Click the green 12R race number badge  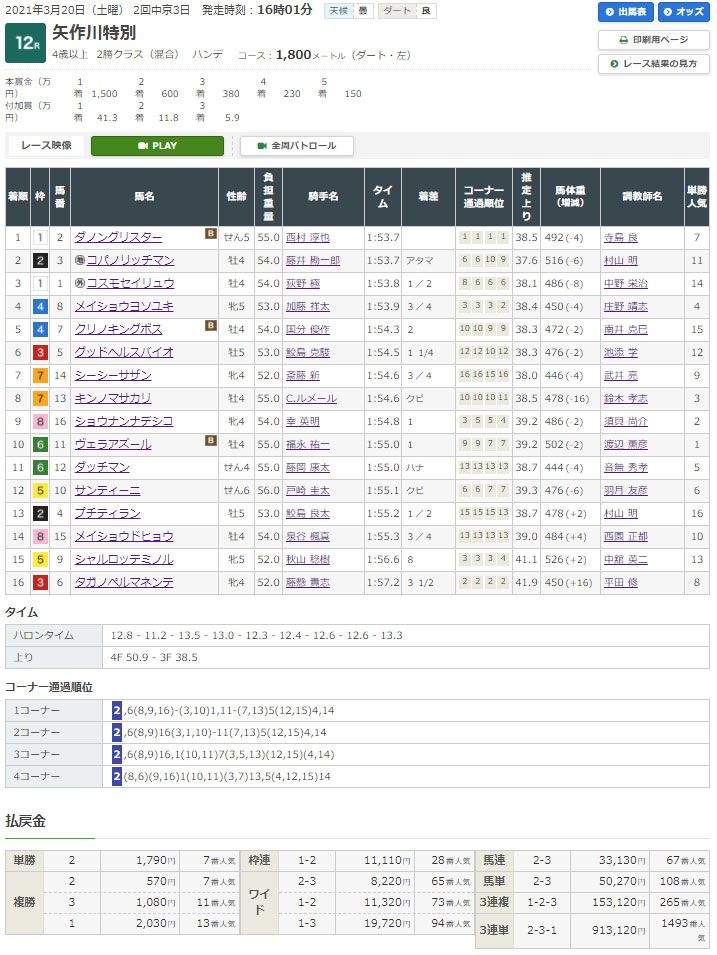24,44
